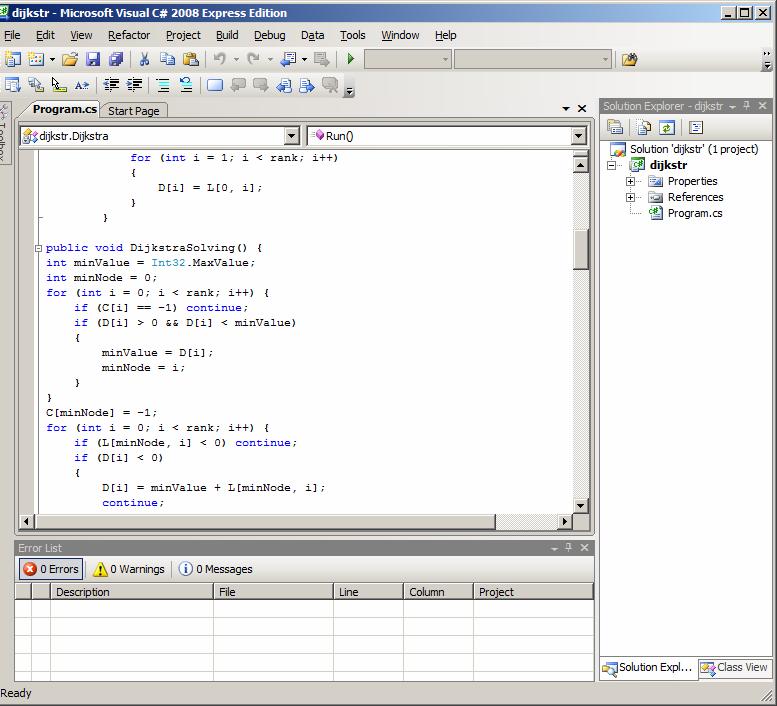
Task: Click the Paste clipboard icon
Action: pyautogui.click(x=191, y=59)
